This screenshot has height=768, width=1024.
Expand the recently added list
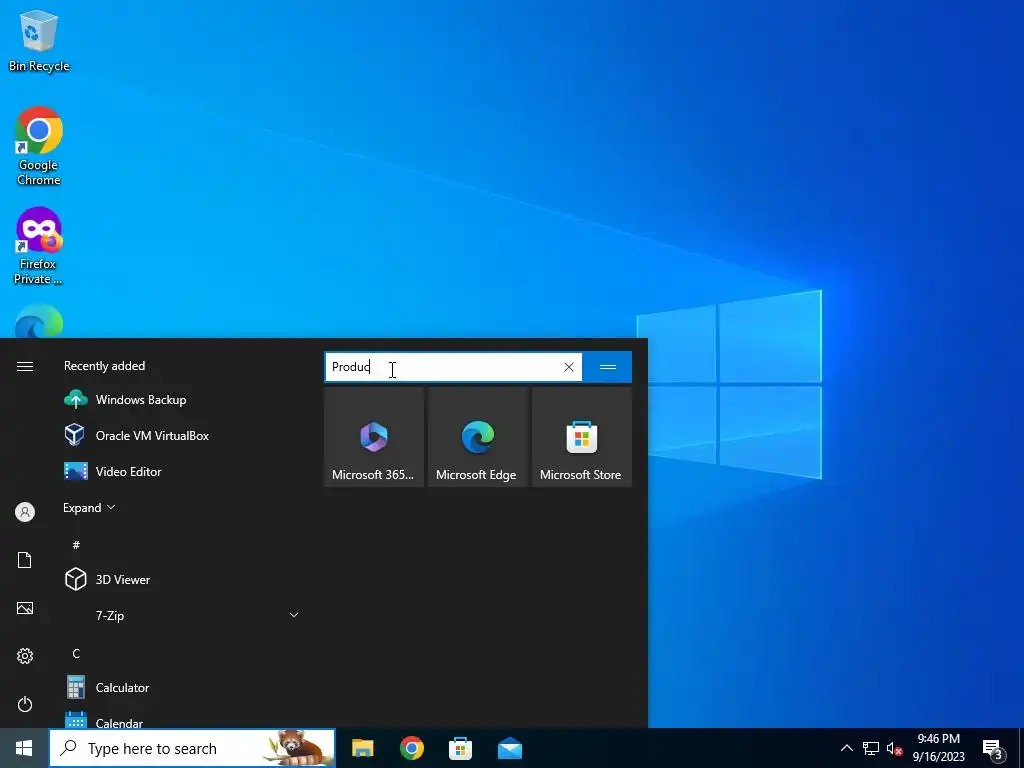(89, 507)
